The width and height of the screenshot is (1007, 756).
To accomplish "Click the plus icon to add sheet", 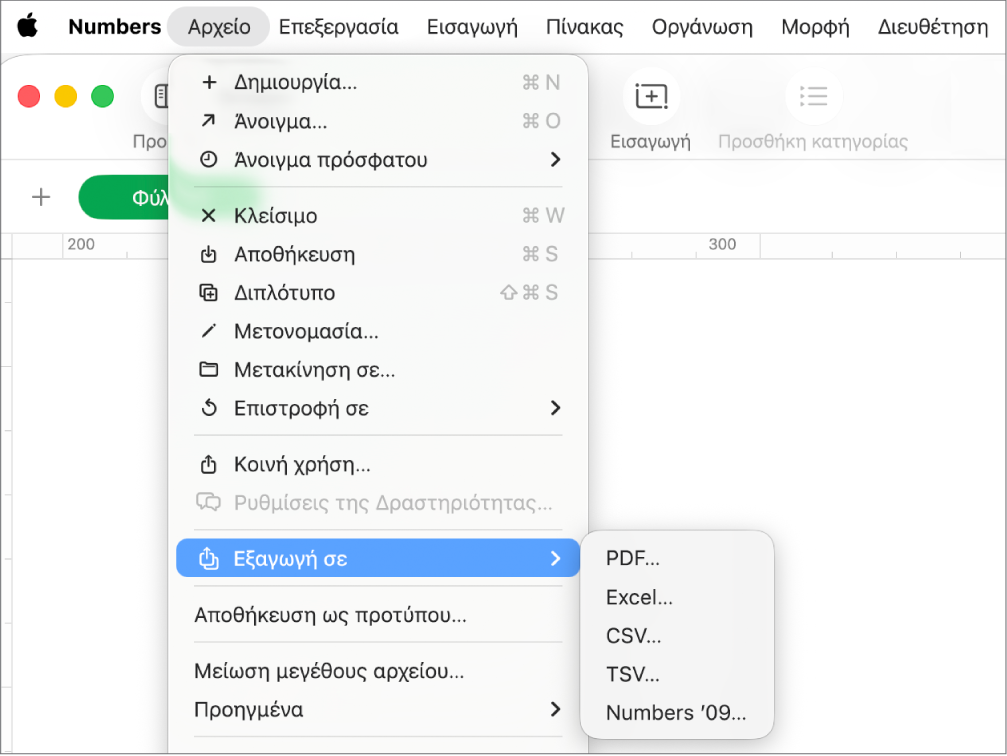I will (x=41, y=197).
